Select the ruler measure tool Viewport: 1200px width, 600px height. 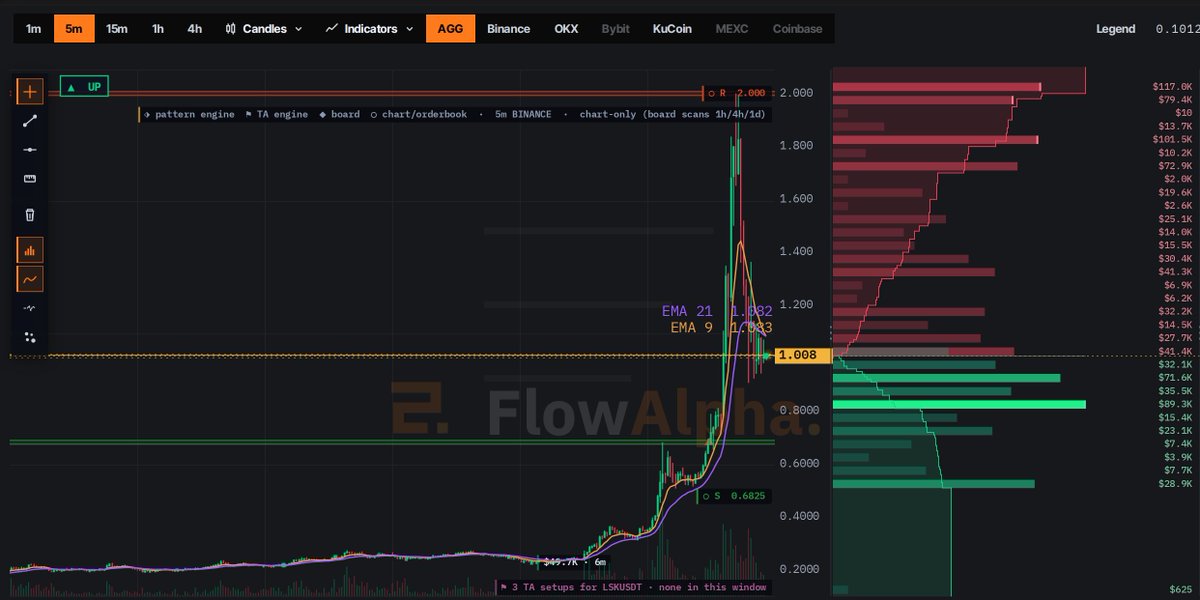[30, 179]
